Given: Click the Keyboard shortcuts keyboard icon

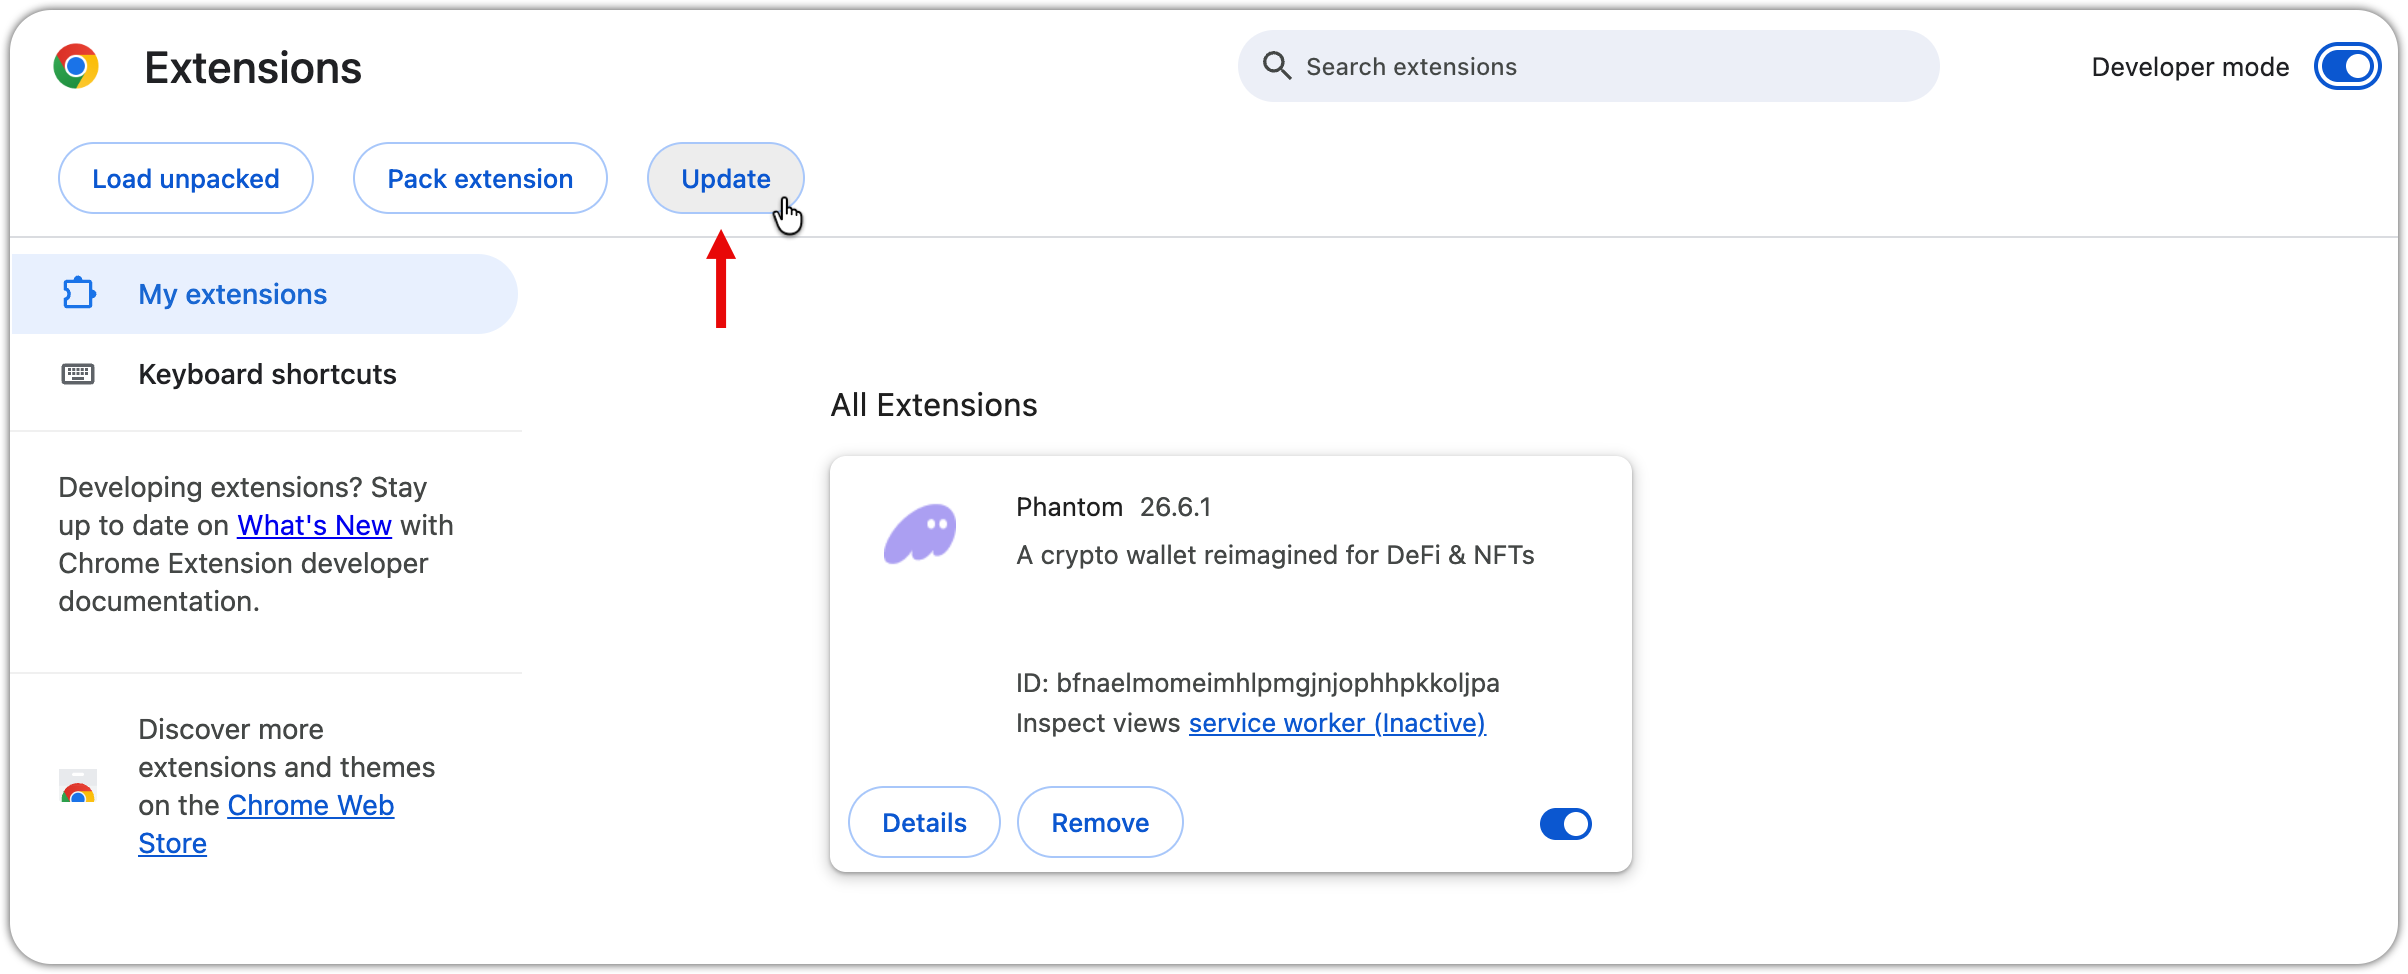Looking at the screenshot, I should click(78, 374).
